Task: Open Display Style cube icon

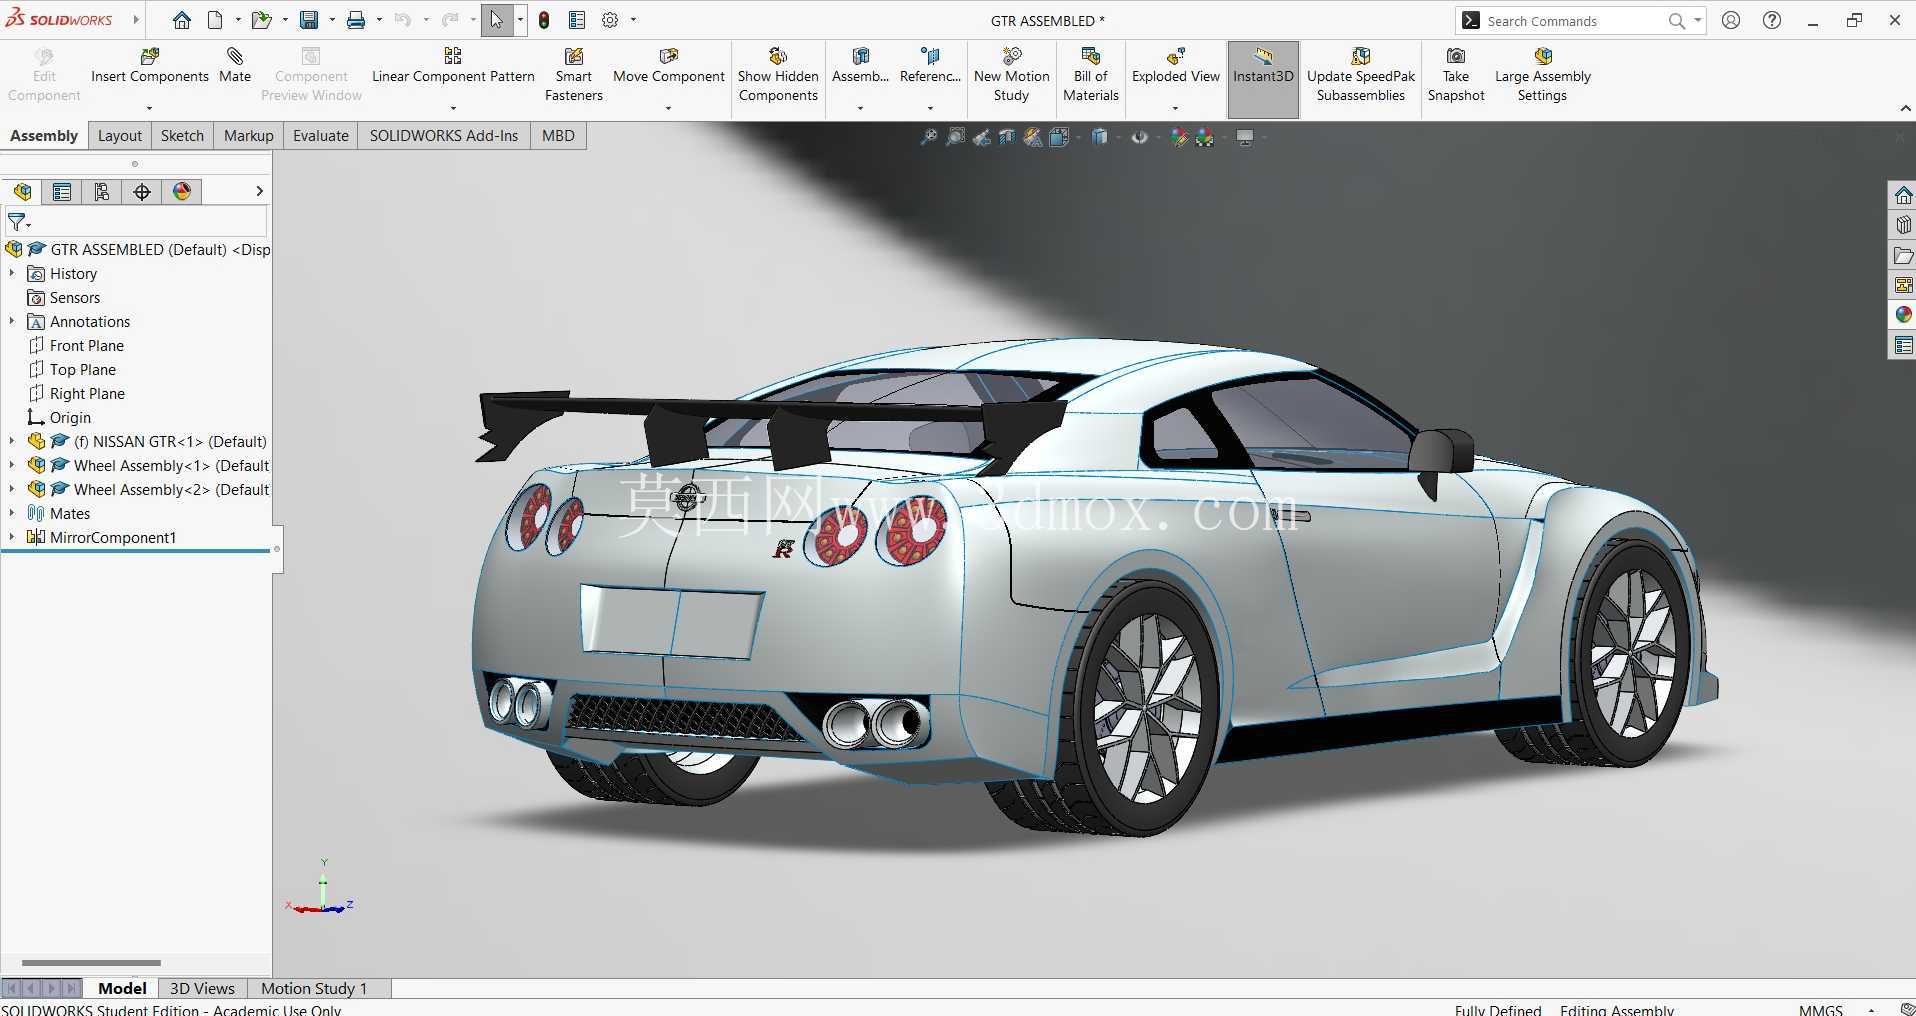Action: pos(1100,137)
